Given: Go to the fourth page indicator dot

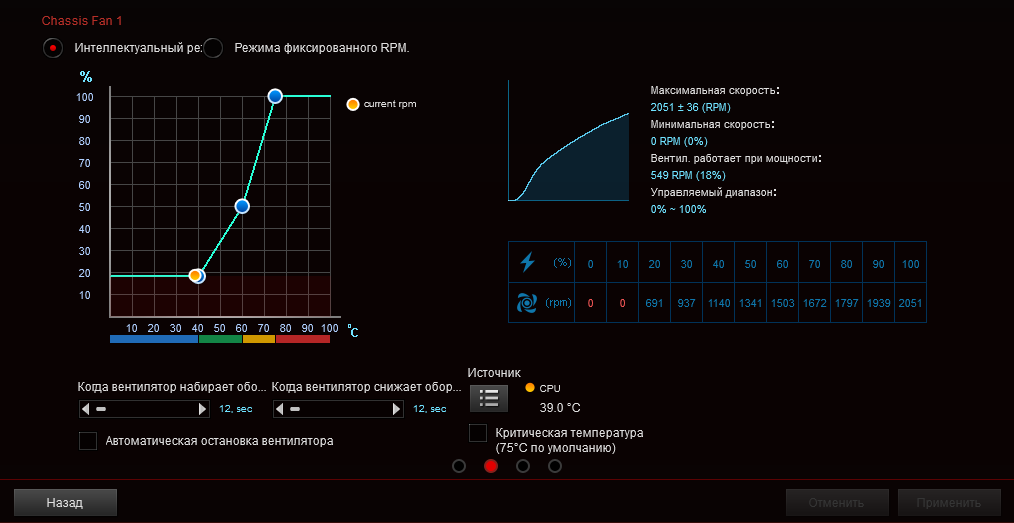Looking at the screenshot, I should [x=555, y=466].
